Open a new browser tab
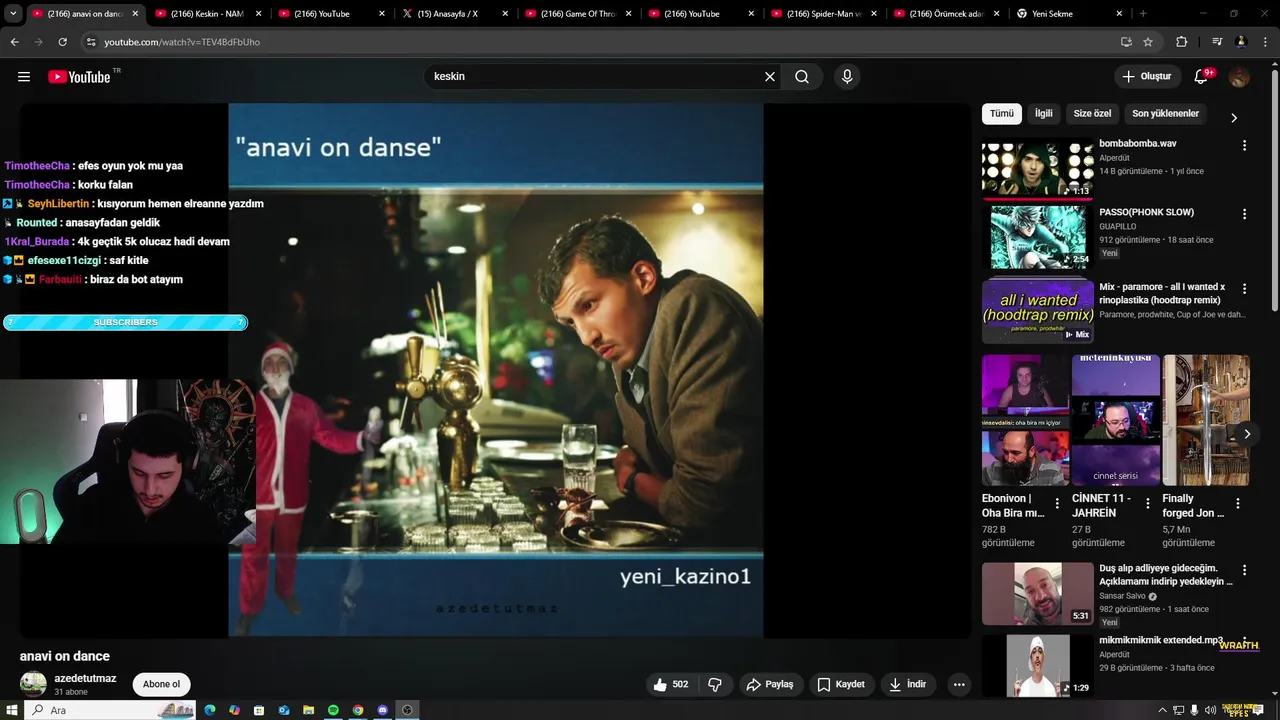 point(1143,14)
